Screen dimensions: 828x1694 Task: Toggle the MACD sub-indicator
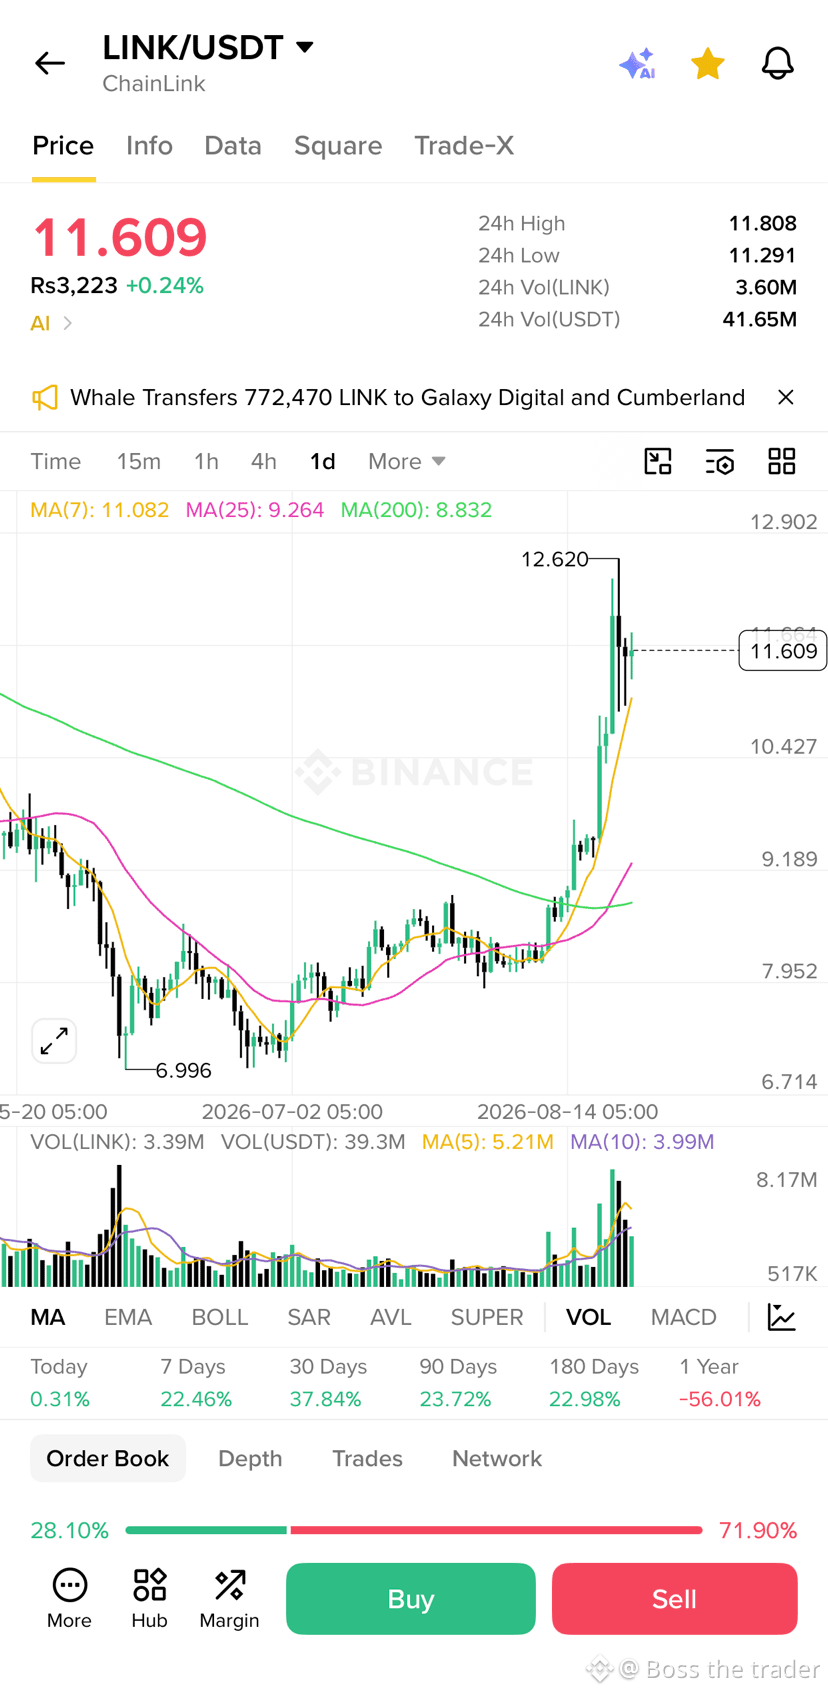click(684, 1317)
